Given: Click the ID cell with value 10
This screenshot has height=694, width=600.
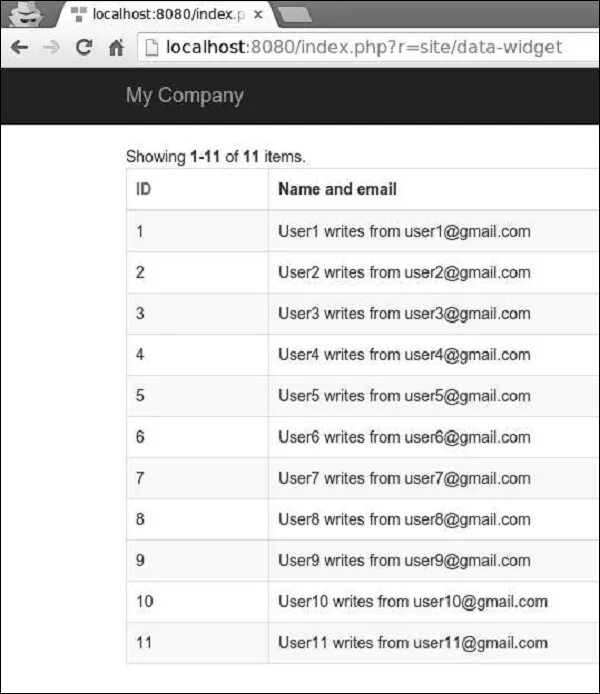Looking at the screenshot, I should [x=197, y=601].
